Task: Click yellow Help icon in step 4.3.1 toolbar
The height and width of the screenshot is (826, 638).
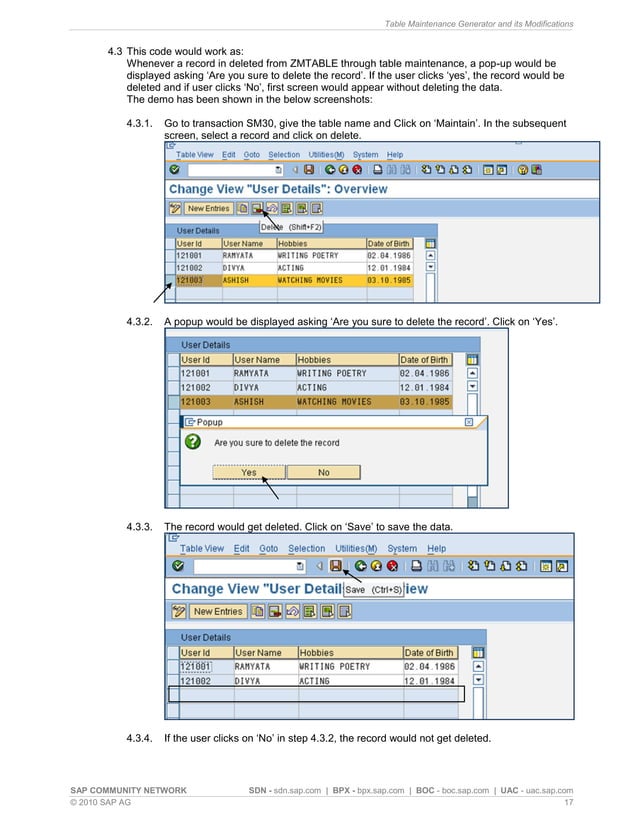Action: [523, 170]
